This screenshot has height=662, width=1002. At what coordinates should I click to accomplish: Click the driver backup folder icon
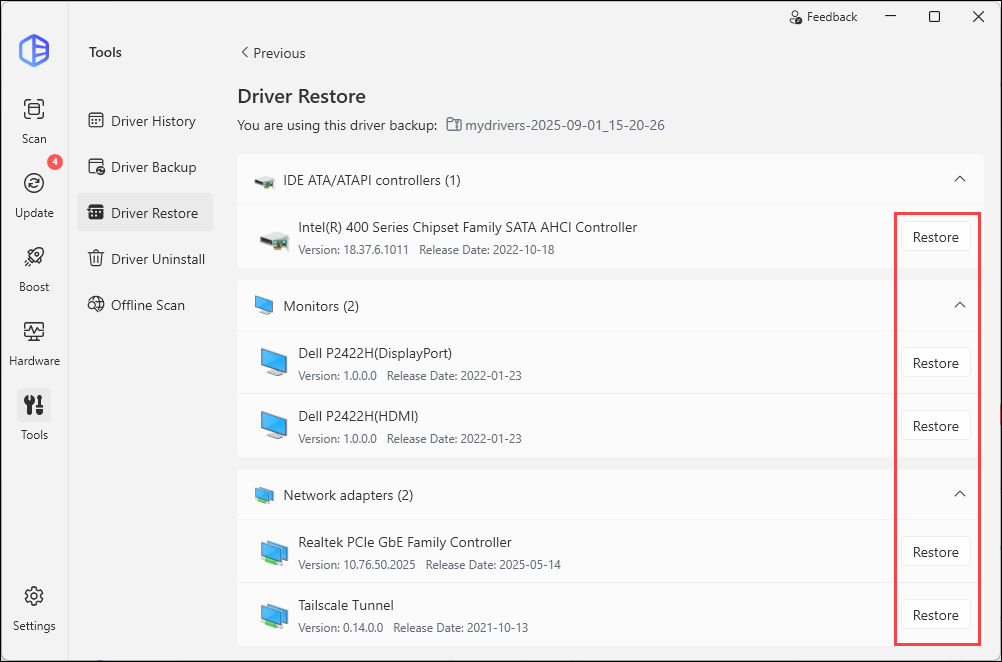click(454, 125)
